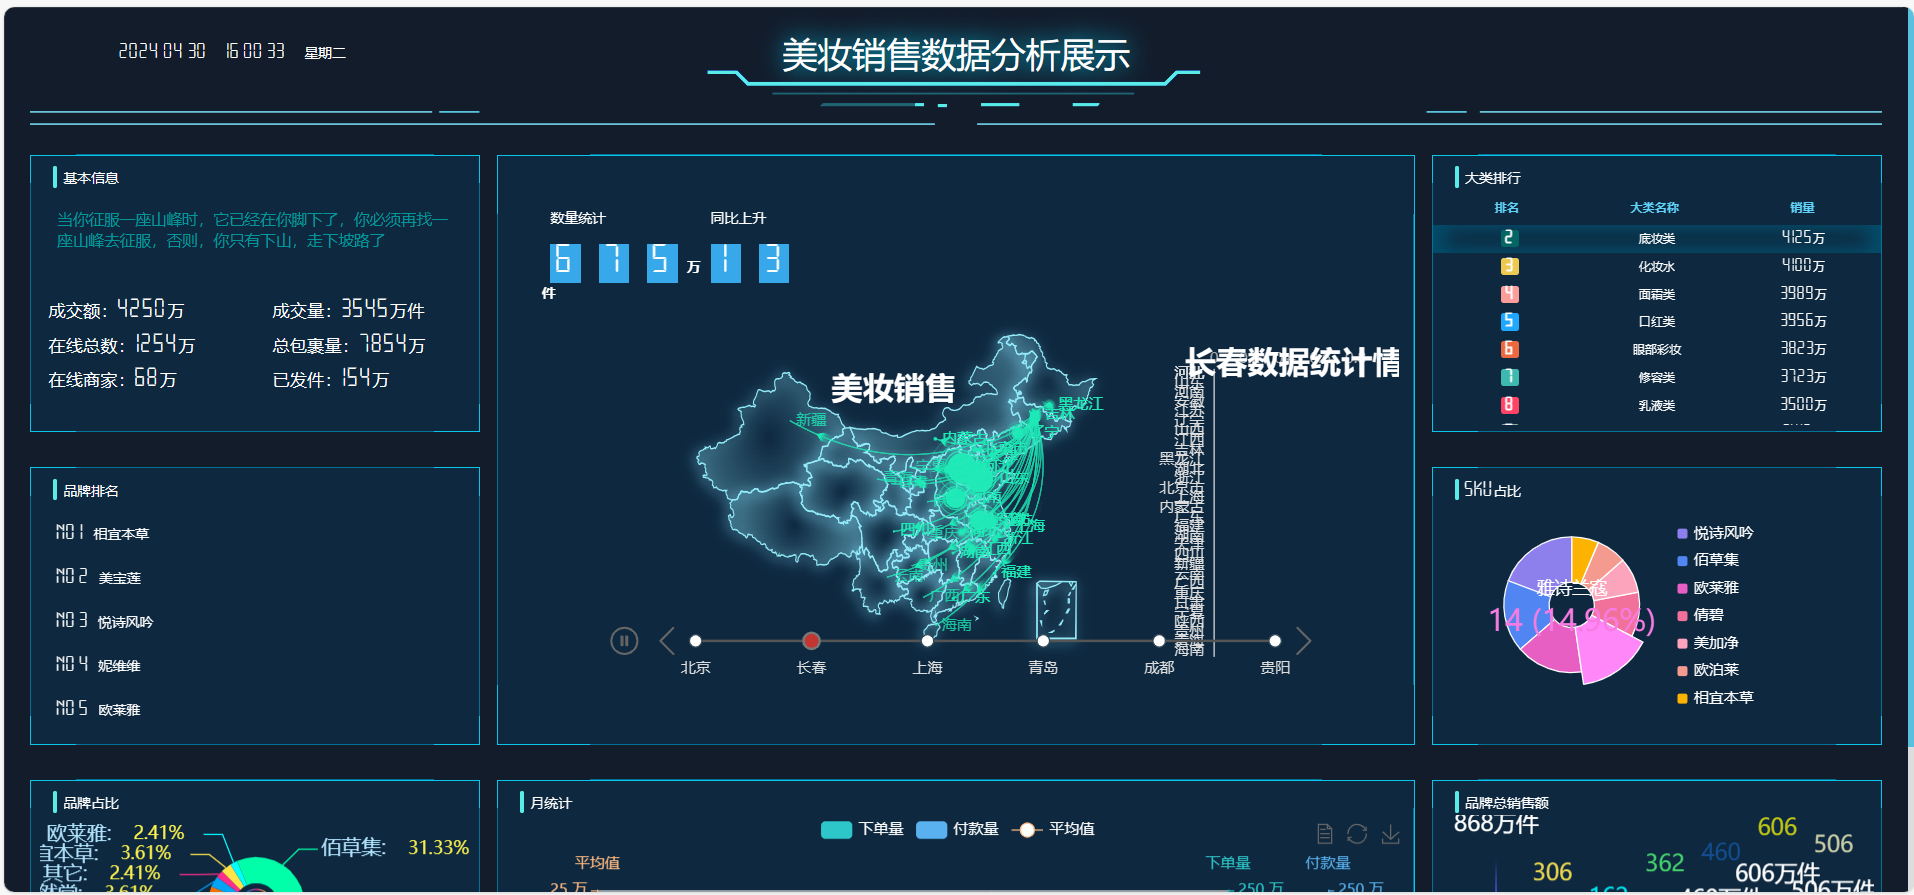1914x895 pixels.
Task: Toggle 付款量 series in monthly legend
Action: (957, 830)
